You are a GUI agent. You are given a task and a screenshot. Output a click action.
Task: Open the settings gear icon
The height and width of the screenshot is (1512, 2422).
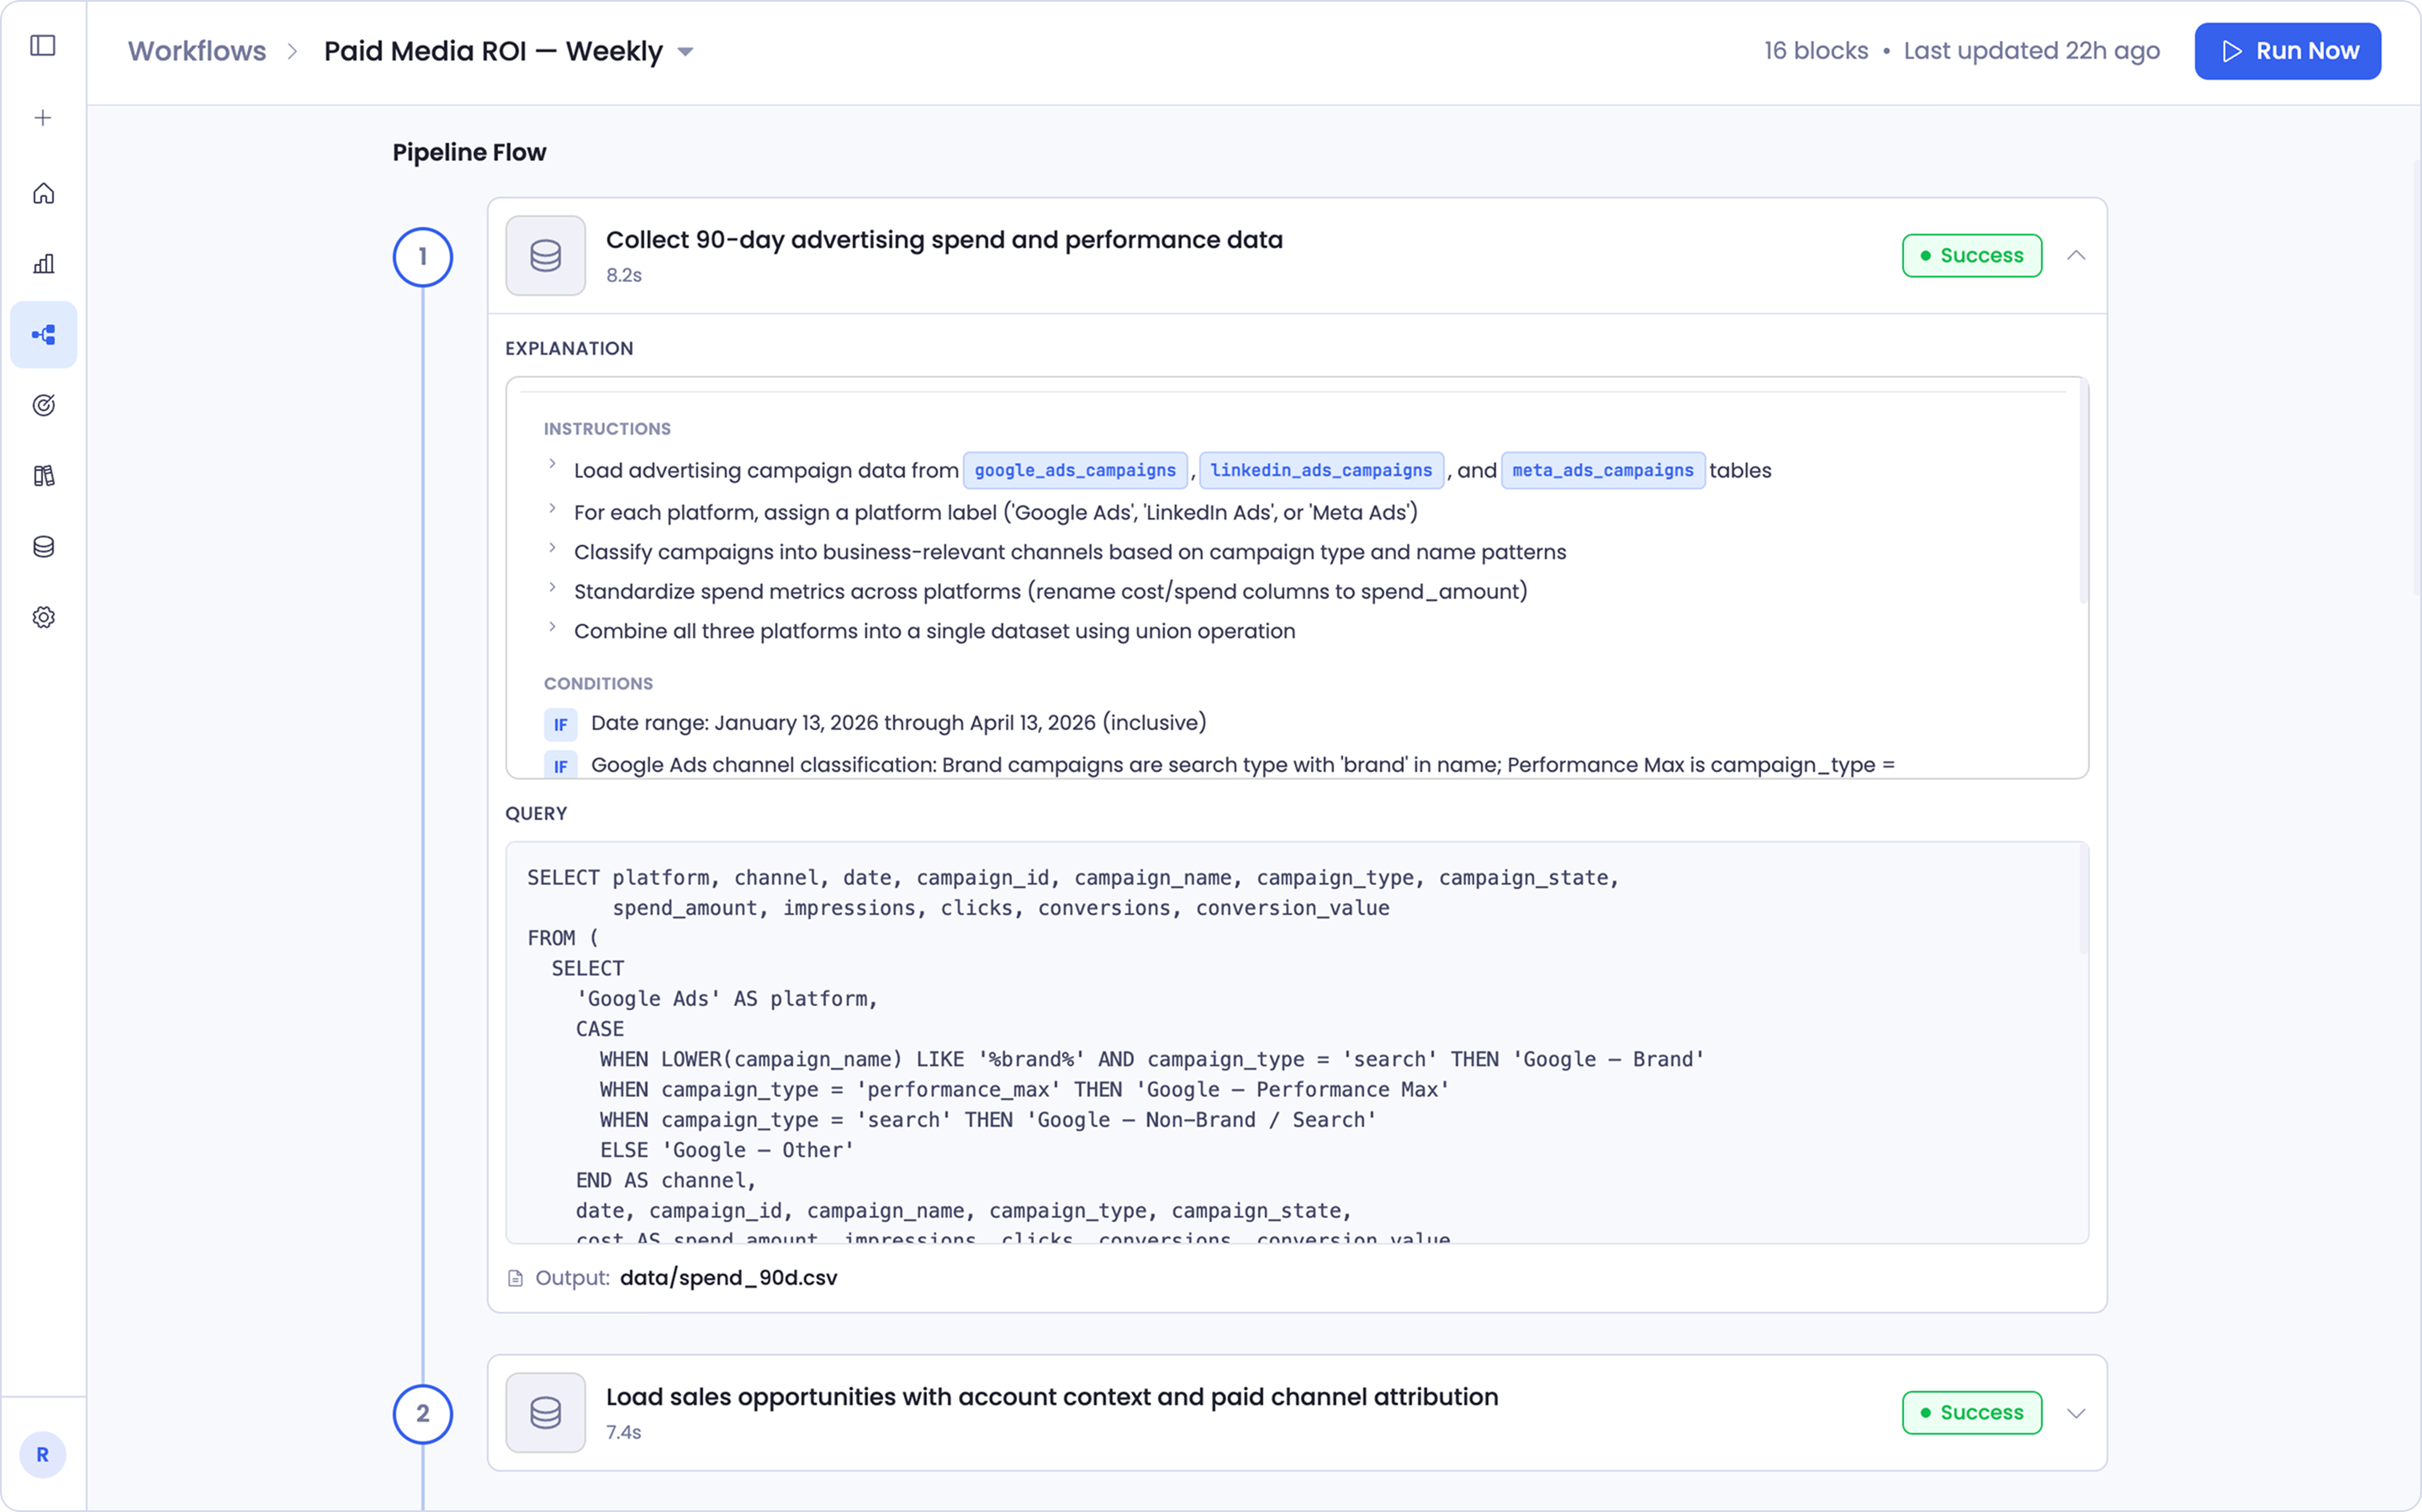click(43, 618)
